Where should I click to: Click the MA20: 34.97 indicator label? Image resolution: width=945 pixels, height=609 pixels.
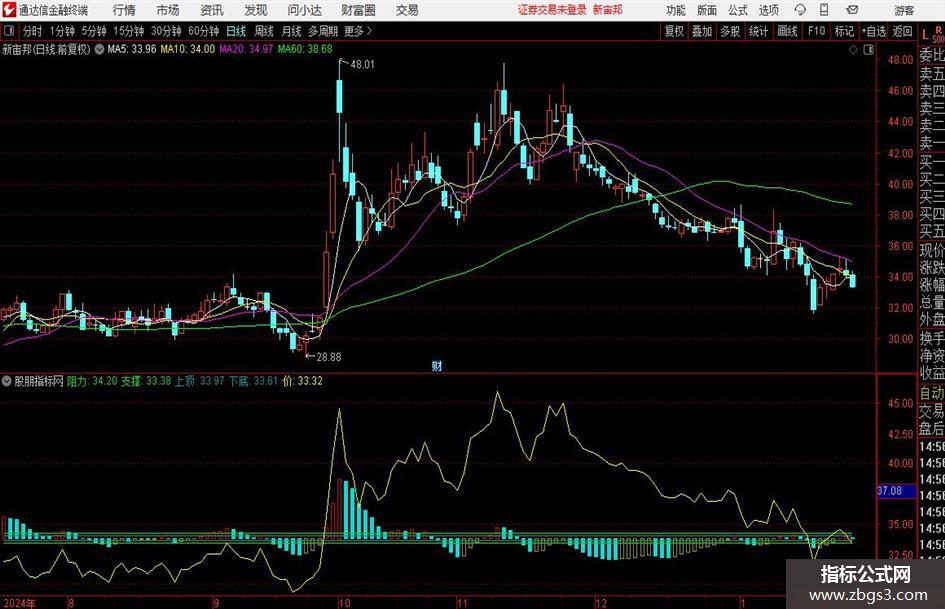click(246, 49)
